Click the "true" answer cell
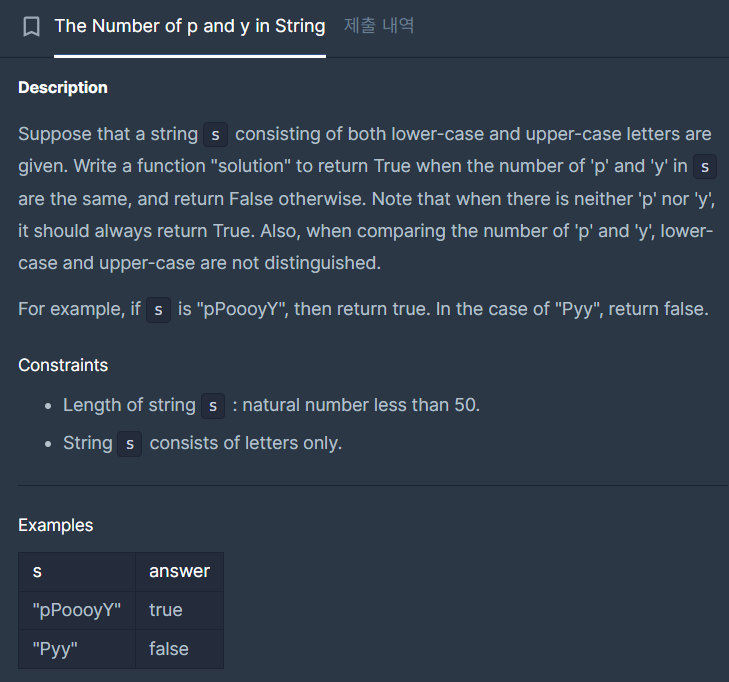Image resolution: width=729 pixels, height=682 pixels. [x=166, y=610]
